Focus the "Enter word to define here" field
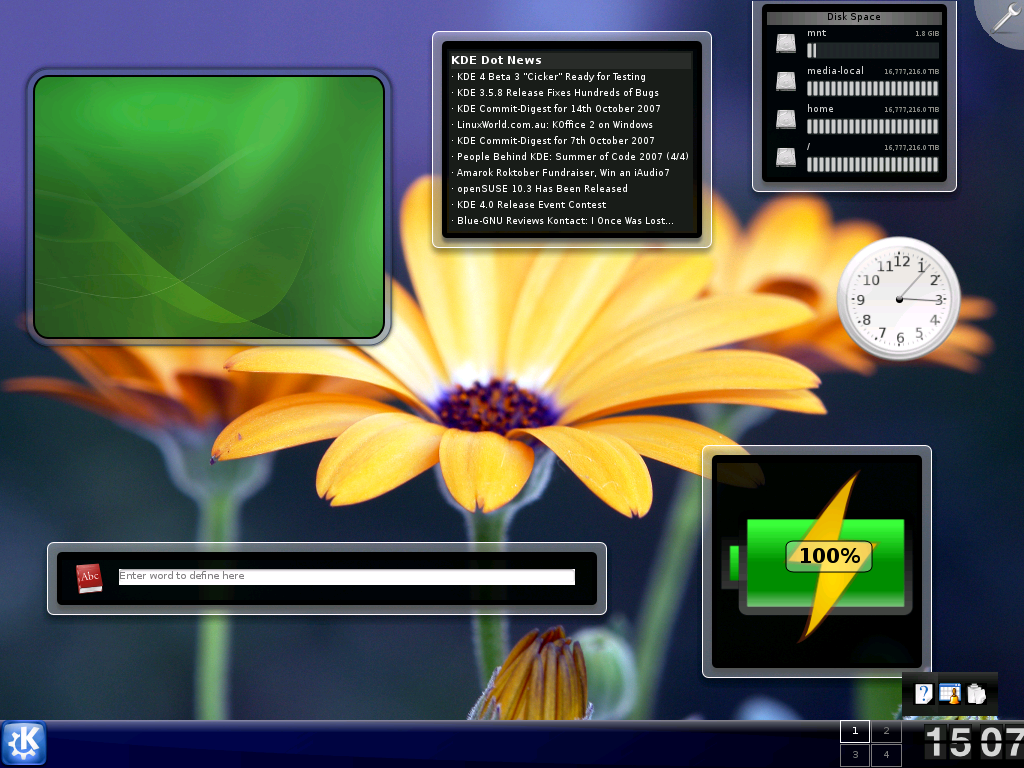 coord(347,576)
